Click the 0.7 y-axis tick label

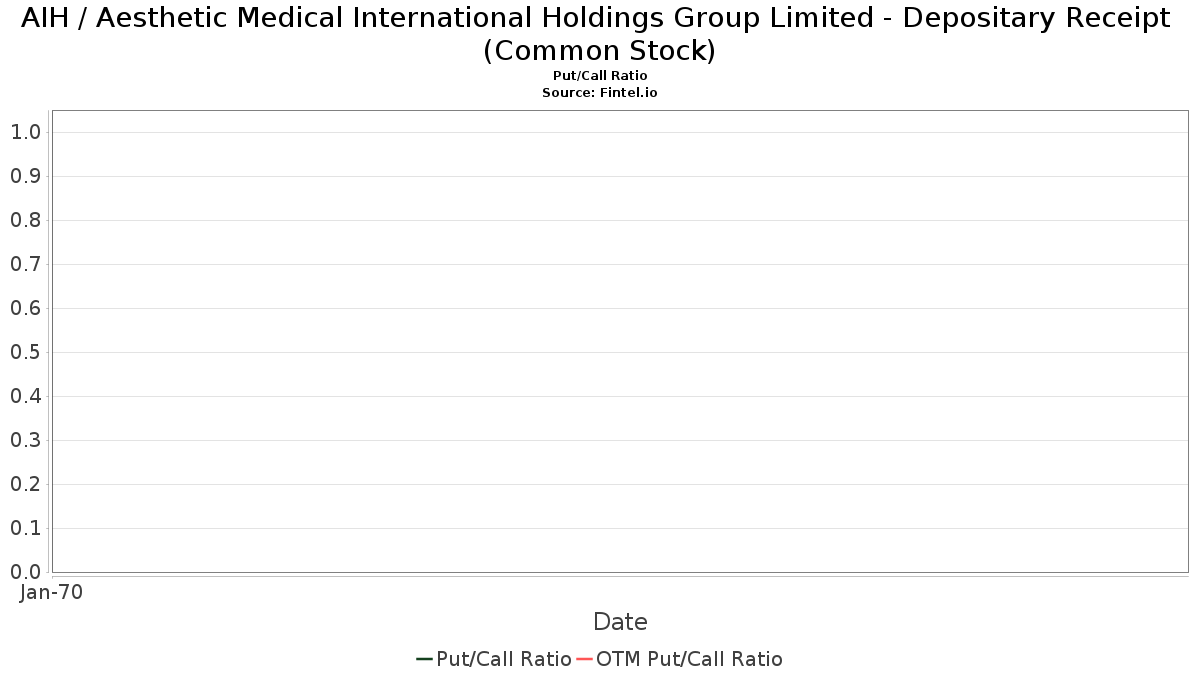25,264
